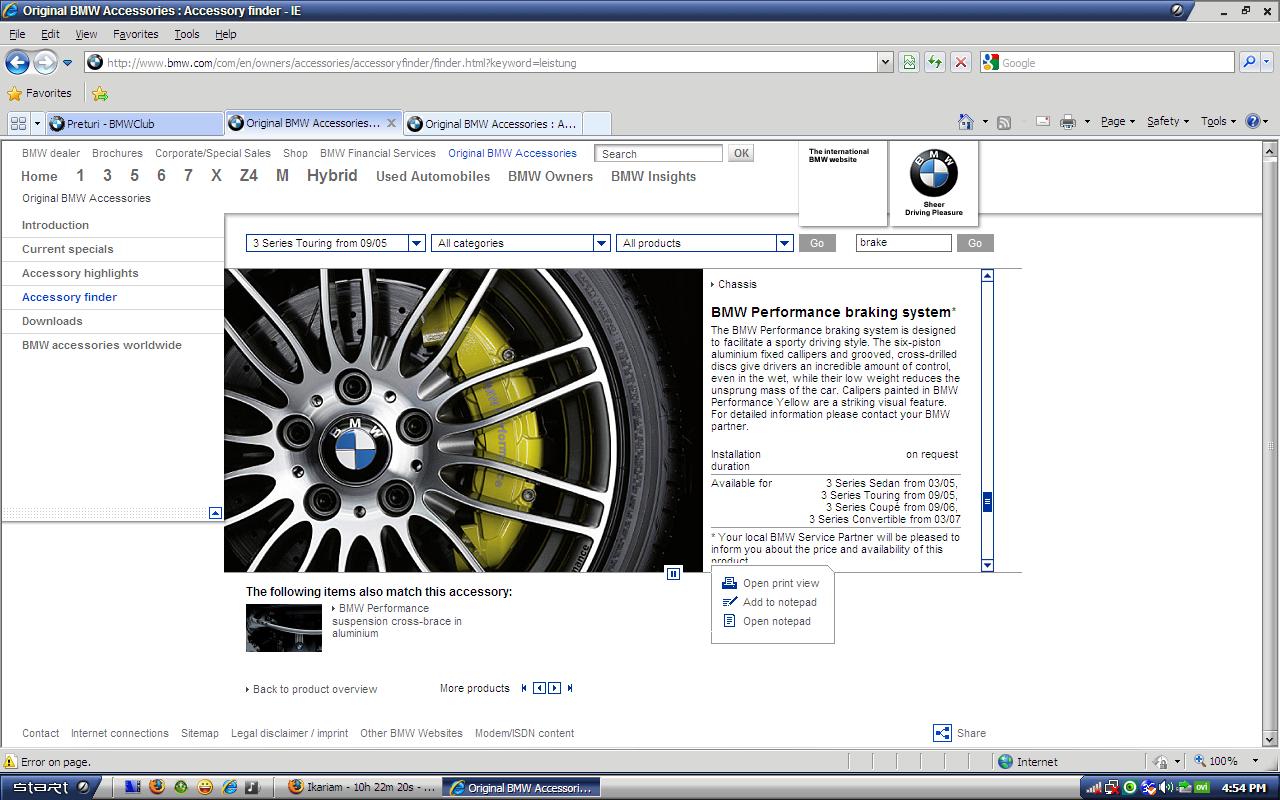Viewport: 1280px width, 800px height.
Task: Switch to third Original BMW Accessories tab
Action: (491, 124)
